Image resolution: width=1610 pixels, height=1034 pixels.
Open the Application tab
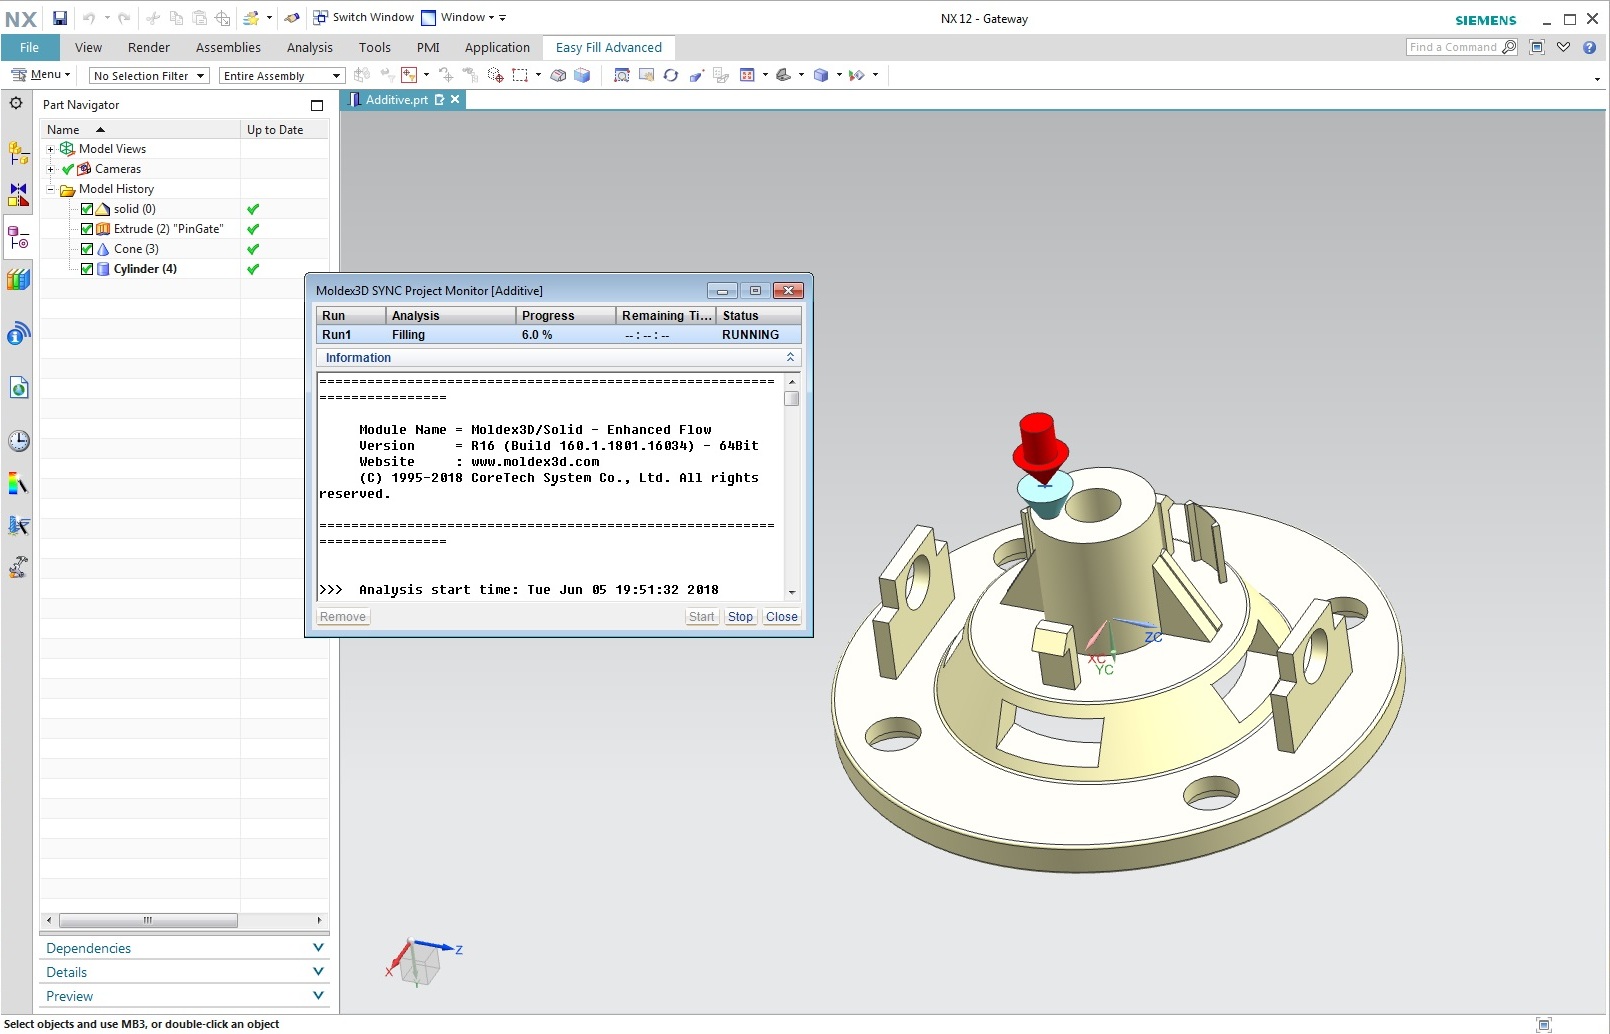[497, 47]
